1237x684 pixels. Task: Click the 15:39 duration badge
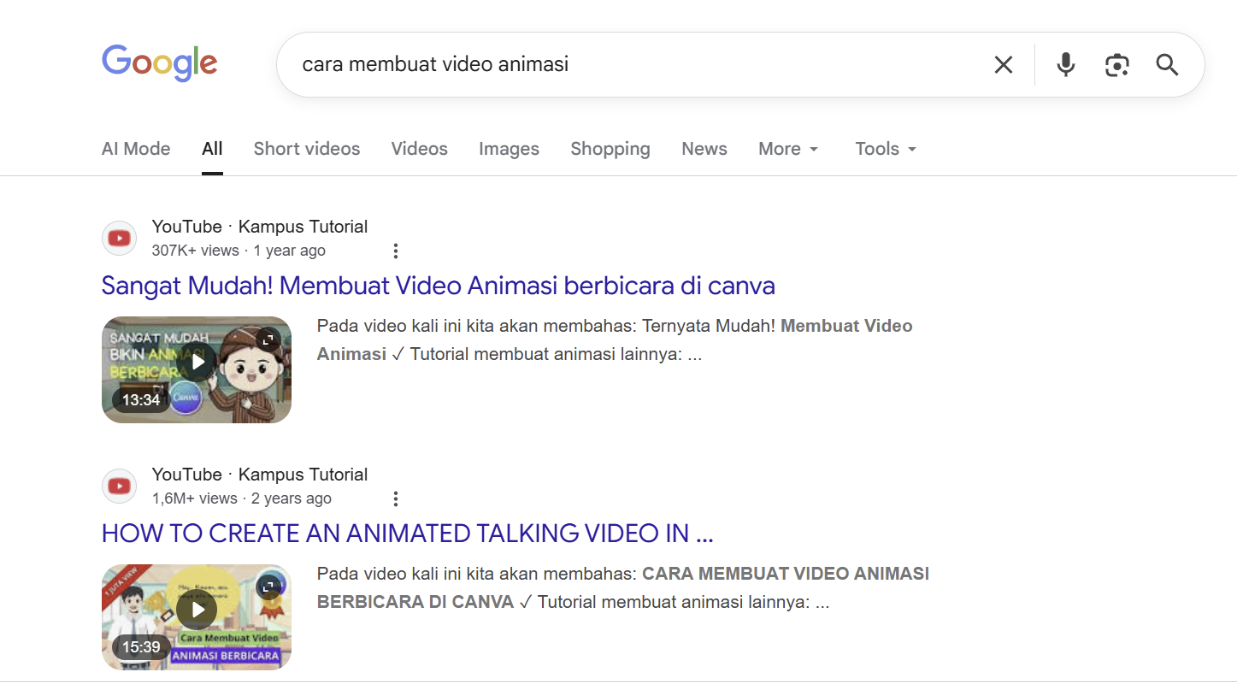(x=141, y=648)
